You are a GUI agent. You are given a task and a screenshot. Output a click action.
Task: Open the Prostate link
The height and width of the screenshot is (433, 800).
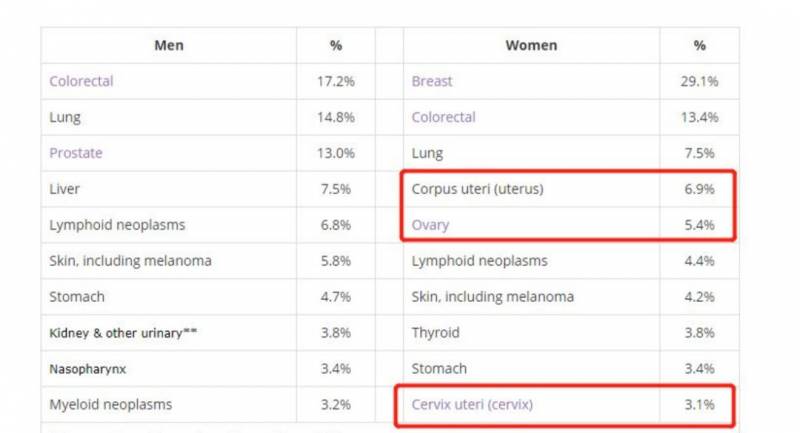[76, 153]
